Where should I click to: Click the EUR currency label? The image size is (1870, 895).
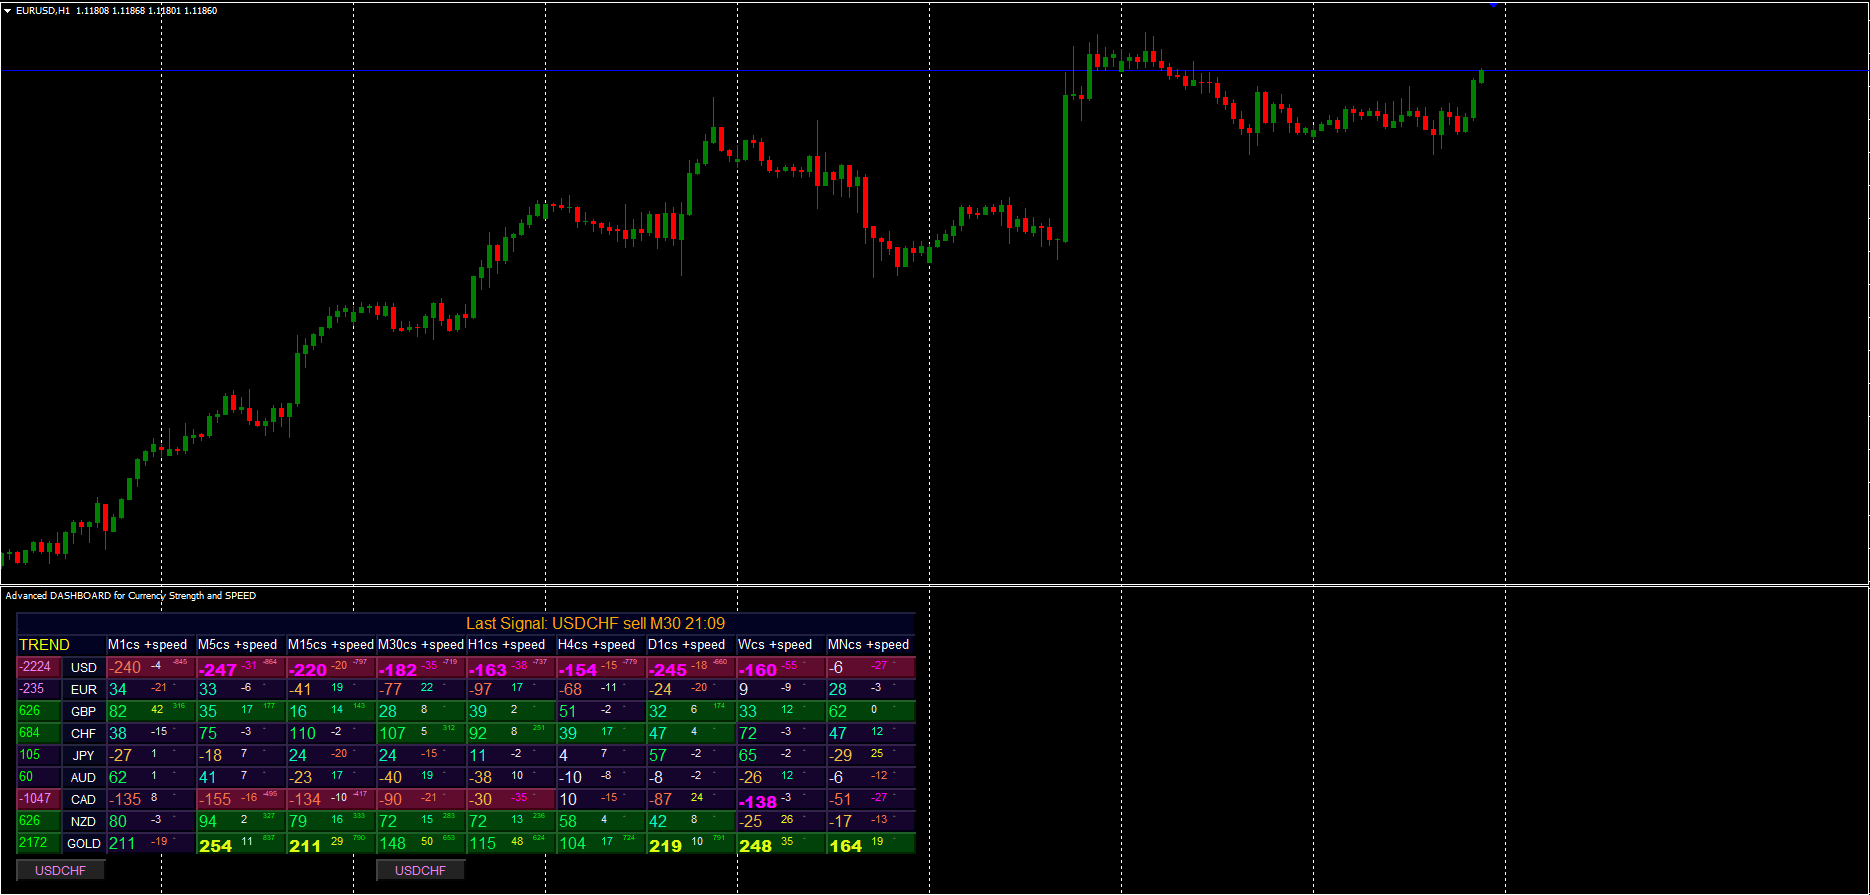pyautogui.click(x=84, y=690)
